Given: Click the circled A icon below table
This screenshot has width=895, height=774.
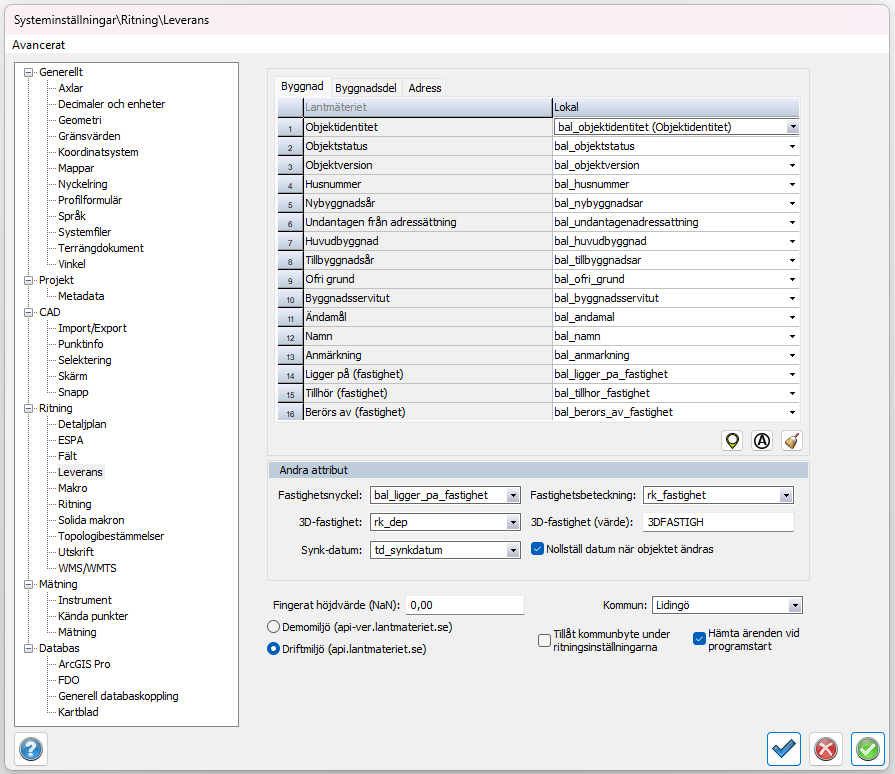Looking at the screenshot, I should coord(762,441).
